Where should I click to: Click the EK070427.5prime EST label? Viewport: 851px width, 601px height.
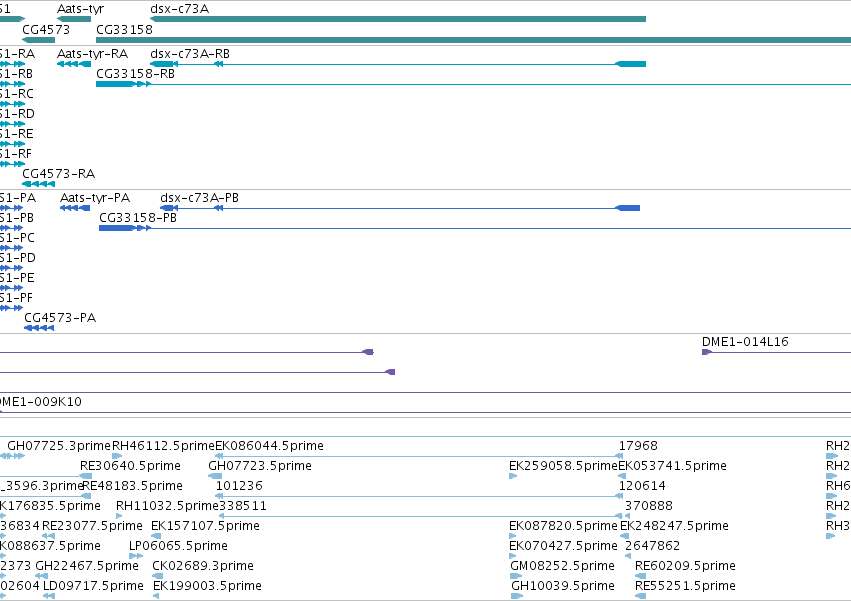[x=563, y=546]
